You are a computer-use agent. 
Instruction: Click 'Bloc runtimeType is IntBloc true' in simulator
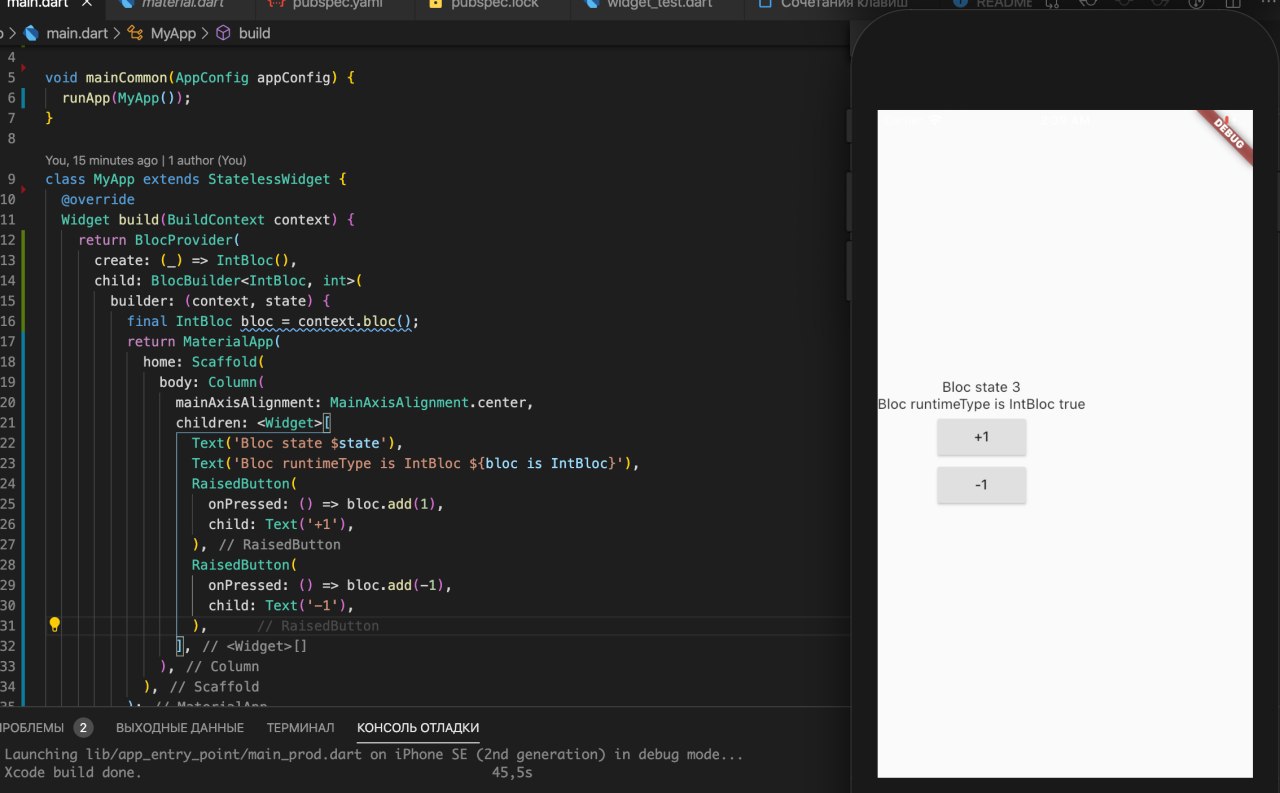[981, 404]
